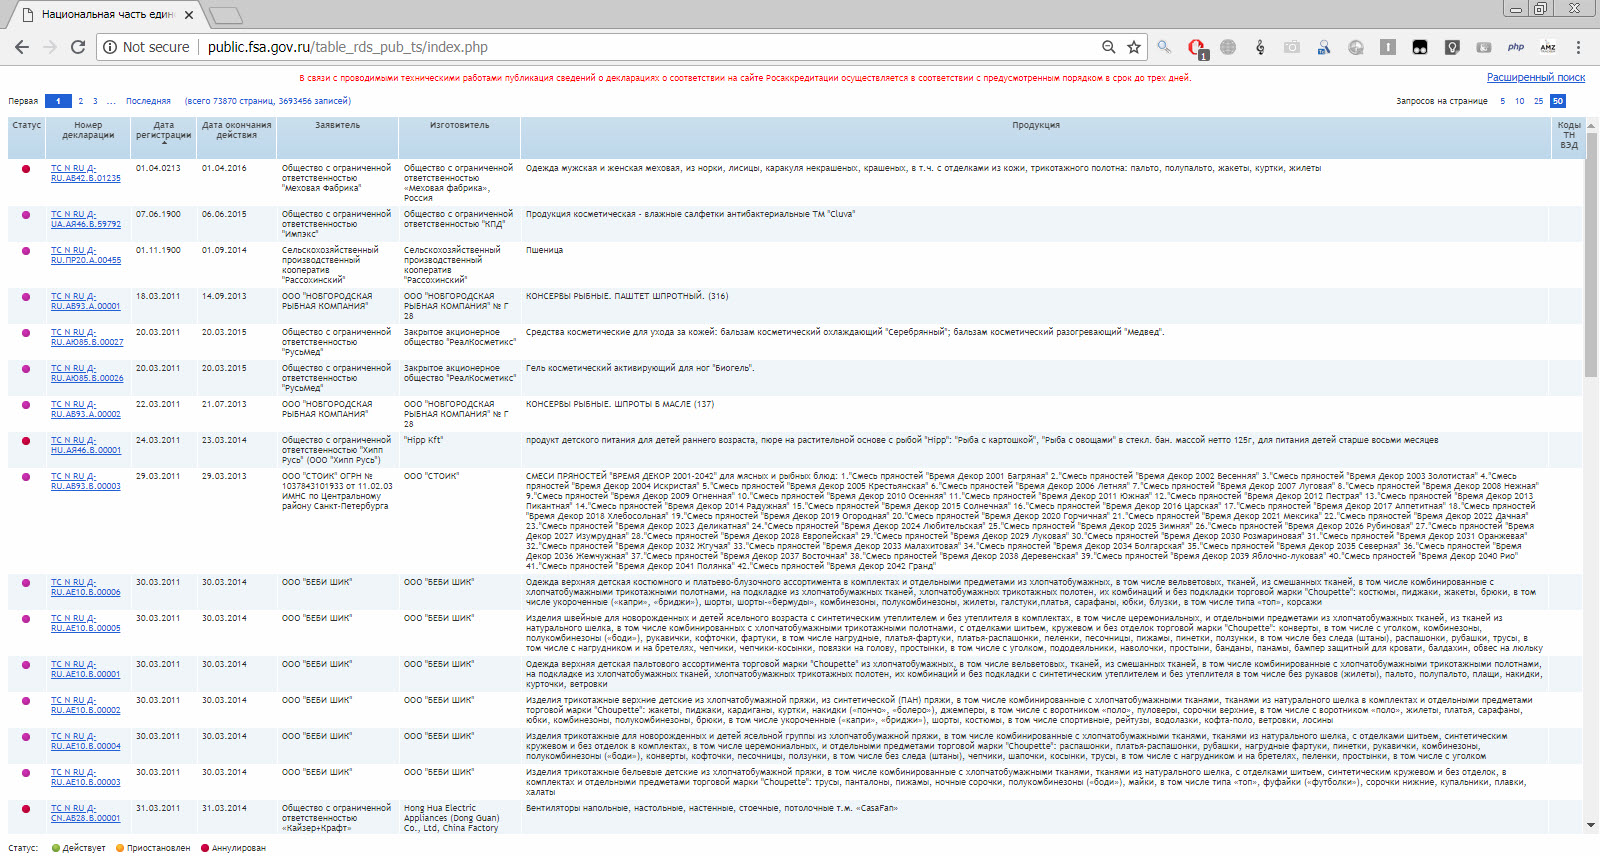Open the site information icon beside Not secure
Viewport: 1600px width, 856px height.
pyautogui.click(x=110, y=47)
